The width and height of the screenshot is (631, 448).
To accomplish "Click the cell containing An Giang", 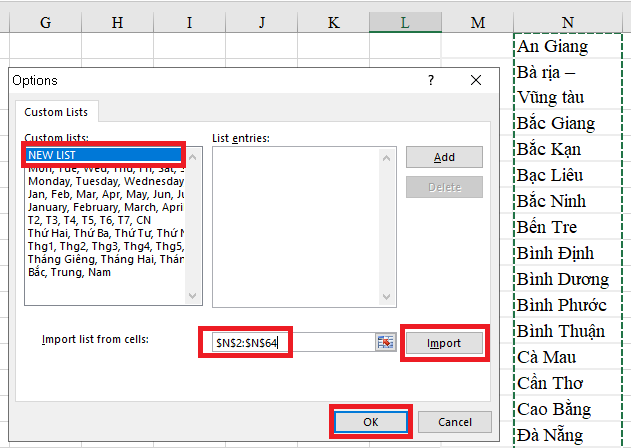I will click(568, 46).
